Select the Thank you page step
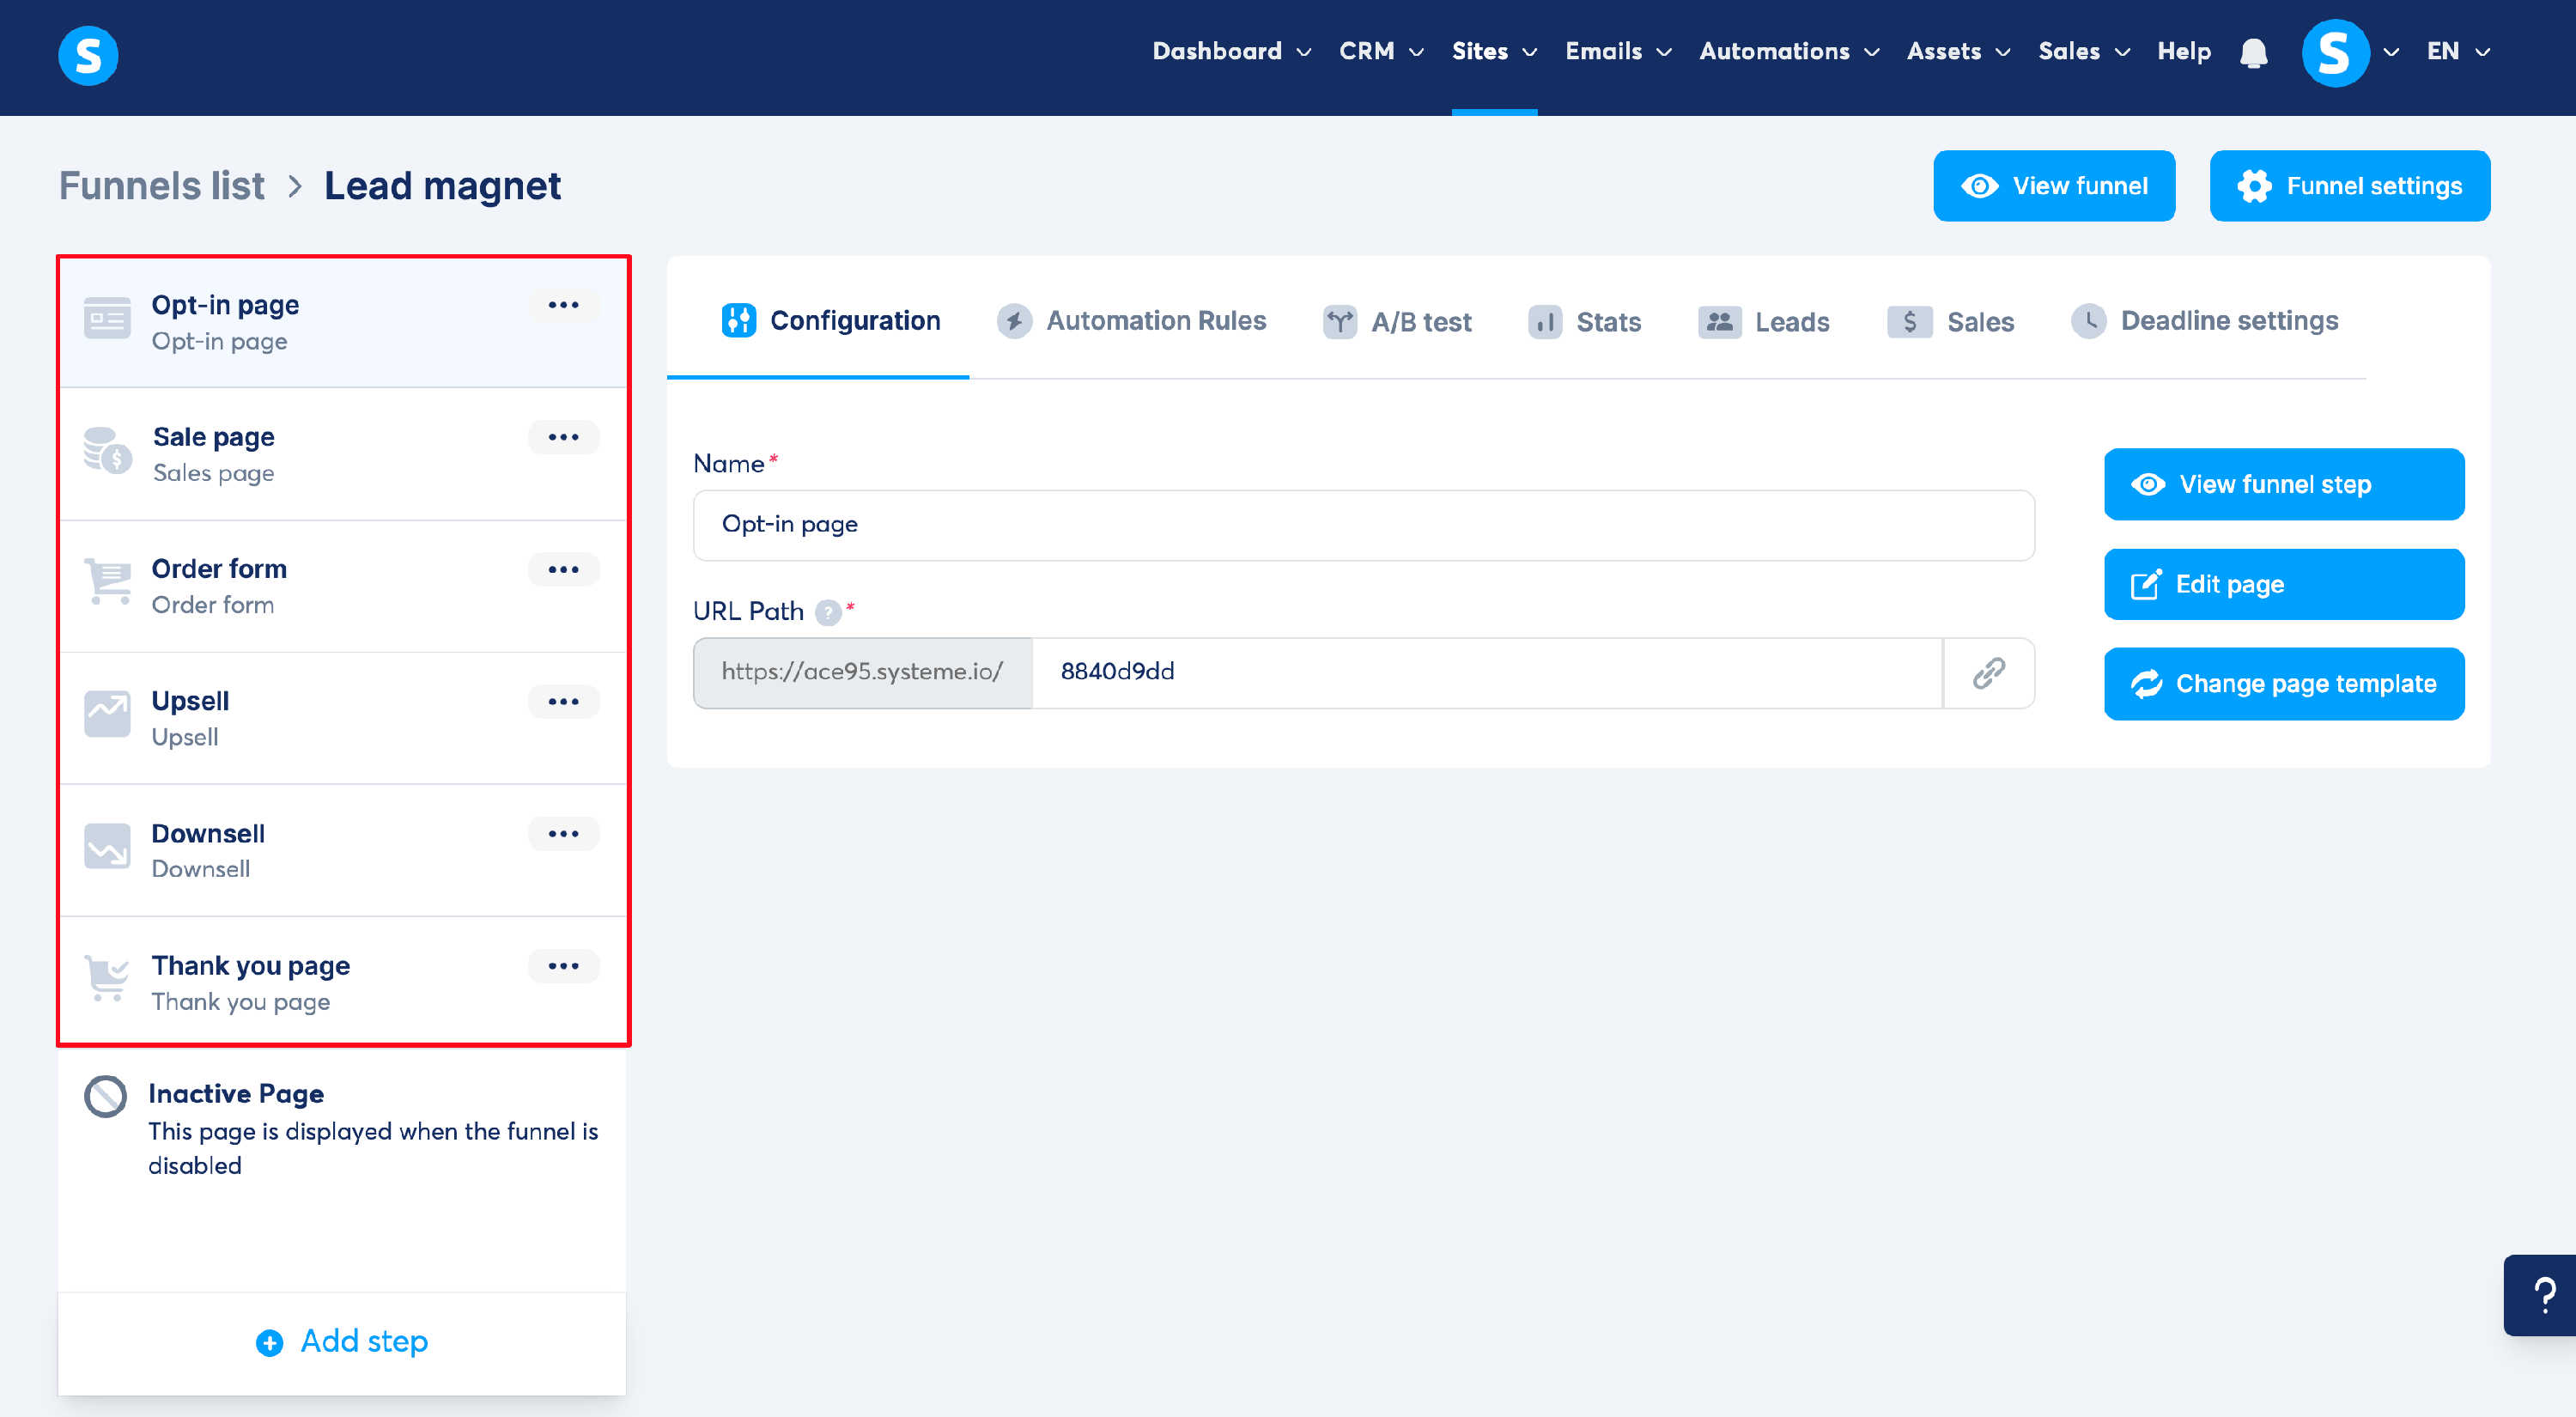2576x1417 pixels. tap(342, 980)
